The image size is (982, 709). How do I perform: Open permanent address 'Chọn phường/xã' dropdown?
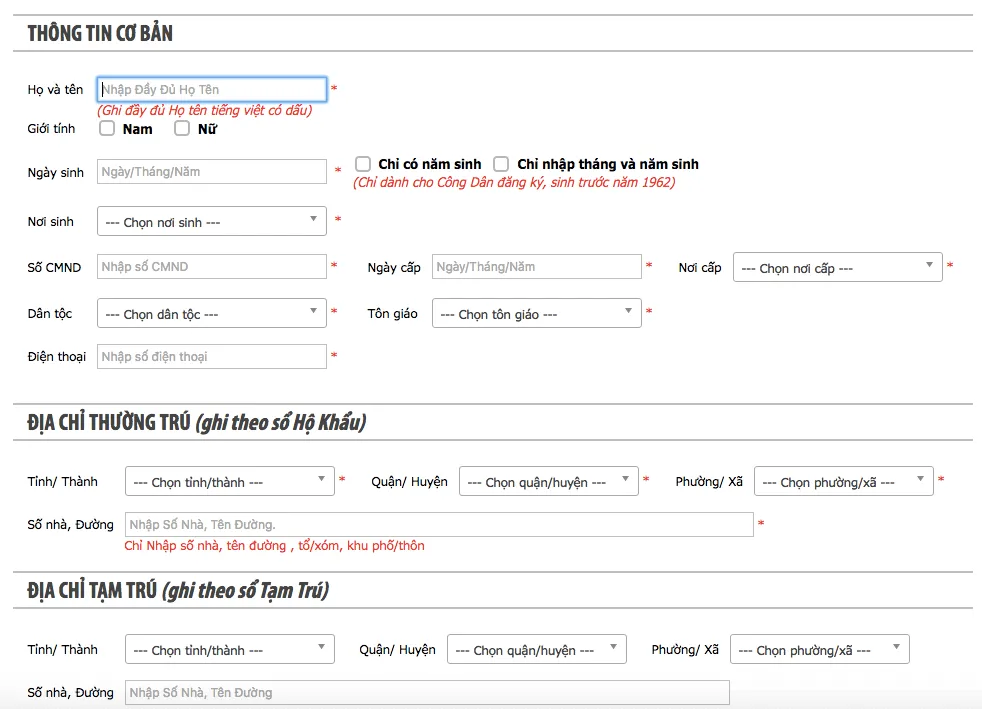tap(843, 481)
